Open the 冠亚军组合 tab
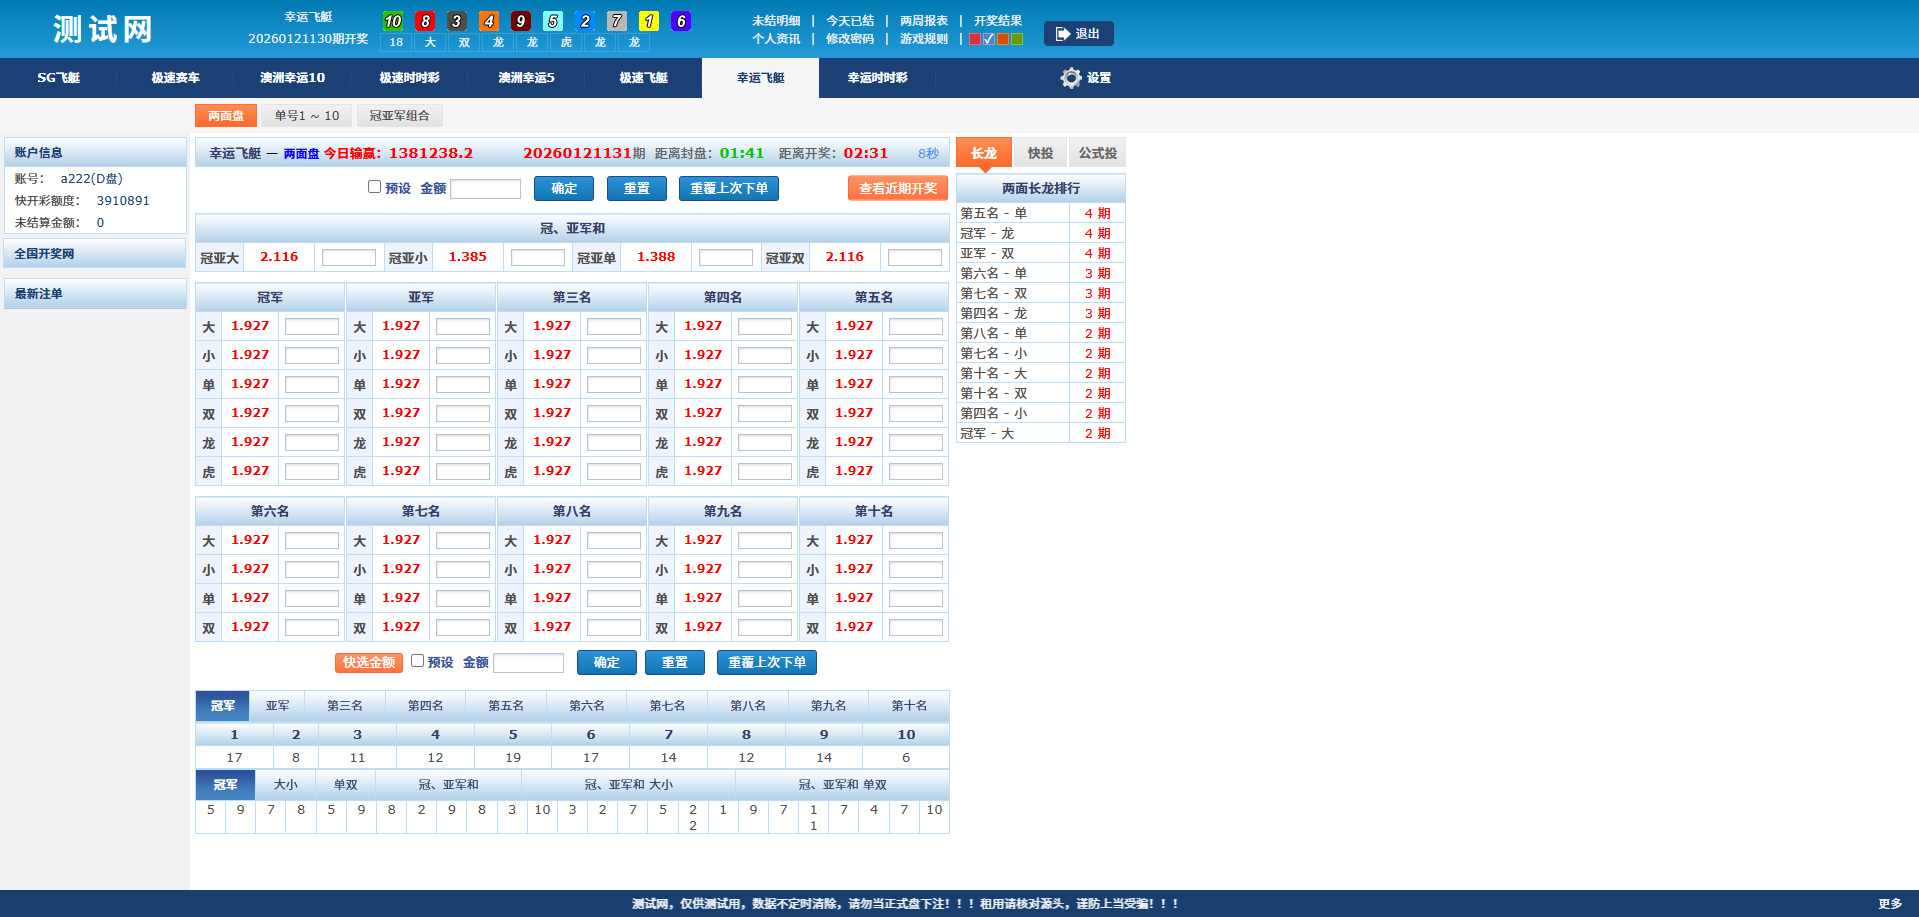 [x=399, y=116]
